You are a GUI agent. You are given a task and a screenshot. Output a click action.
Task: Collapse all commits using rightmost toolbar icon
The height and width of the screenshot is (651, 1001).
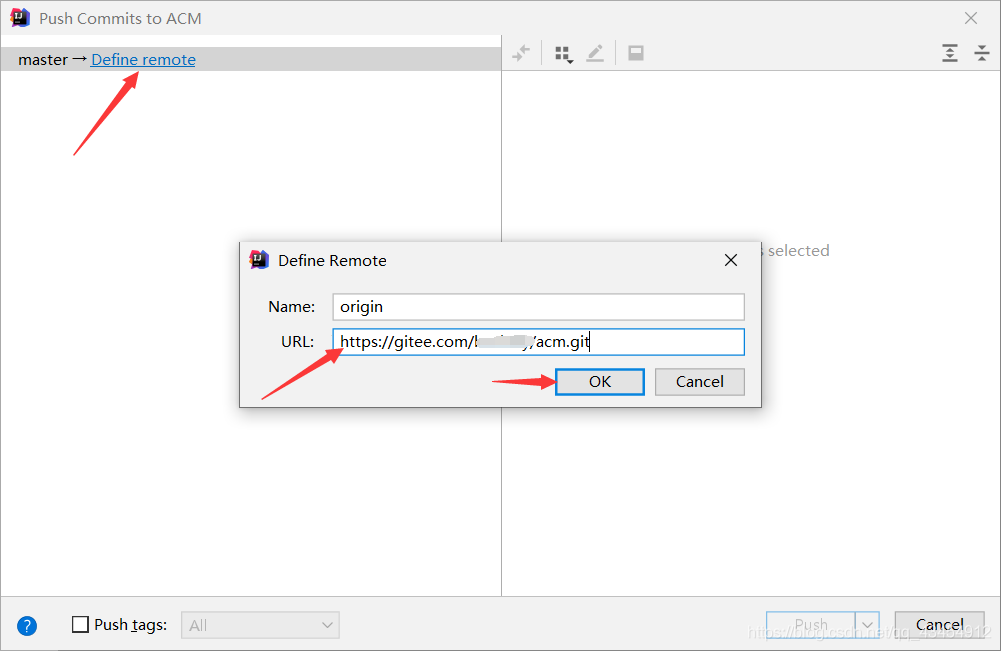coord(981,52)
